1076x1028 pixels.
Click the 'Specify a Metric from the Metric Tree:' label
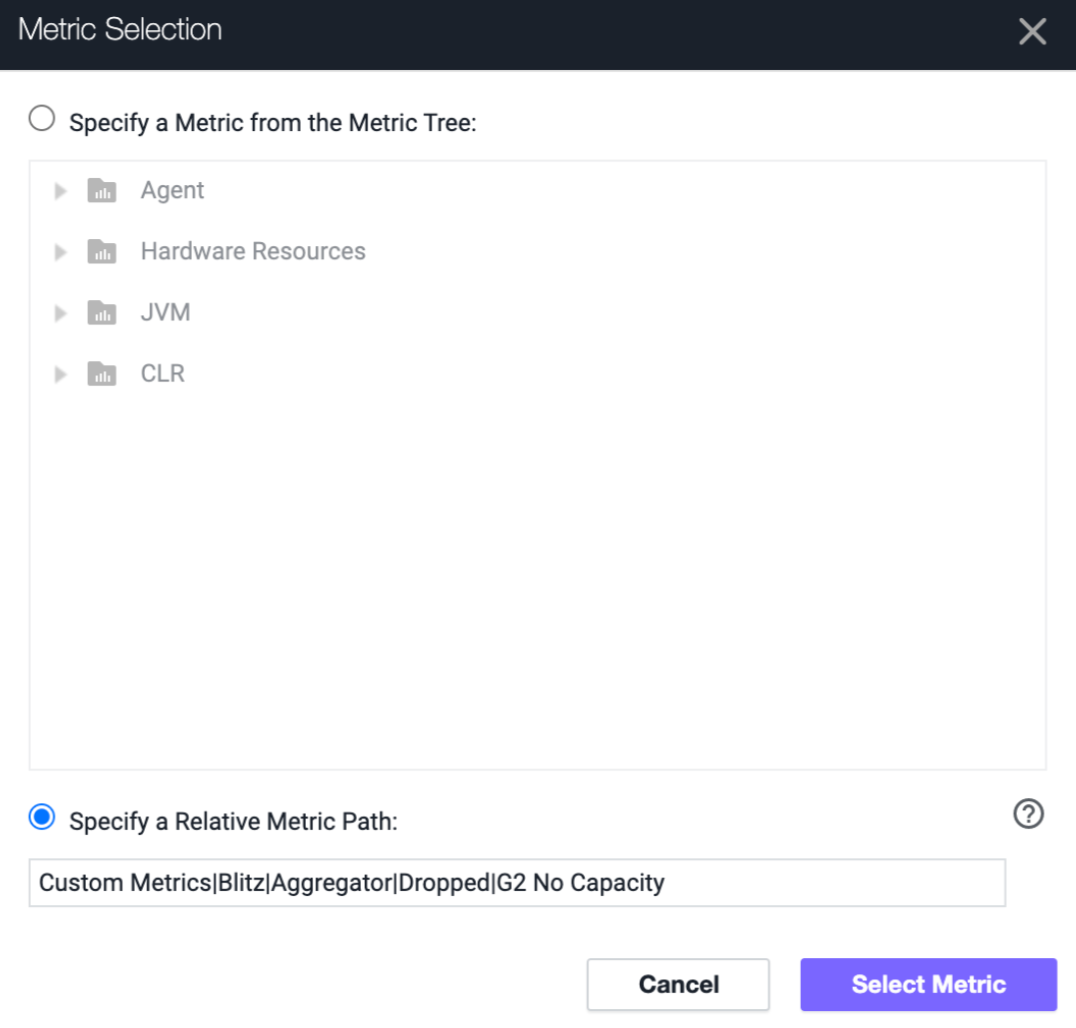click(272, 123)
